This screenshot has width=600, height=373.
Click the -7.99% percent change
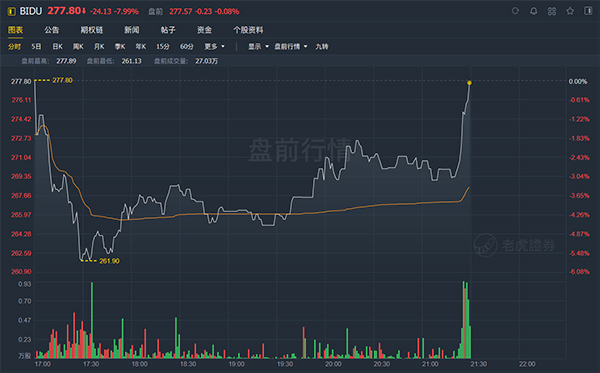[x=126, y=11]
